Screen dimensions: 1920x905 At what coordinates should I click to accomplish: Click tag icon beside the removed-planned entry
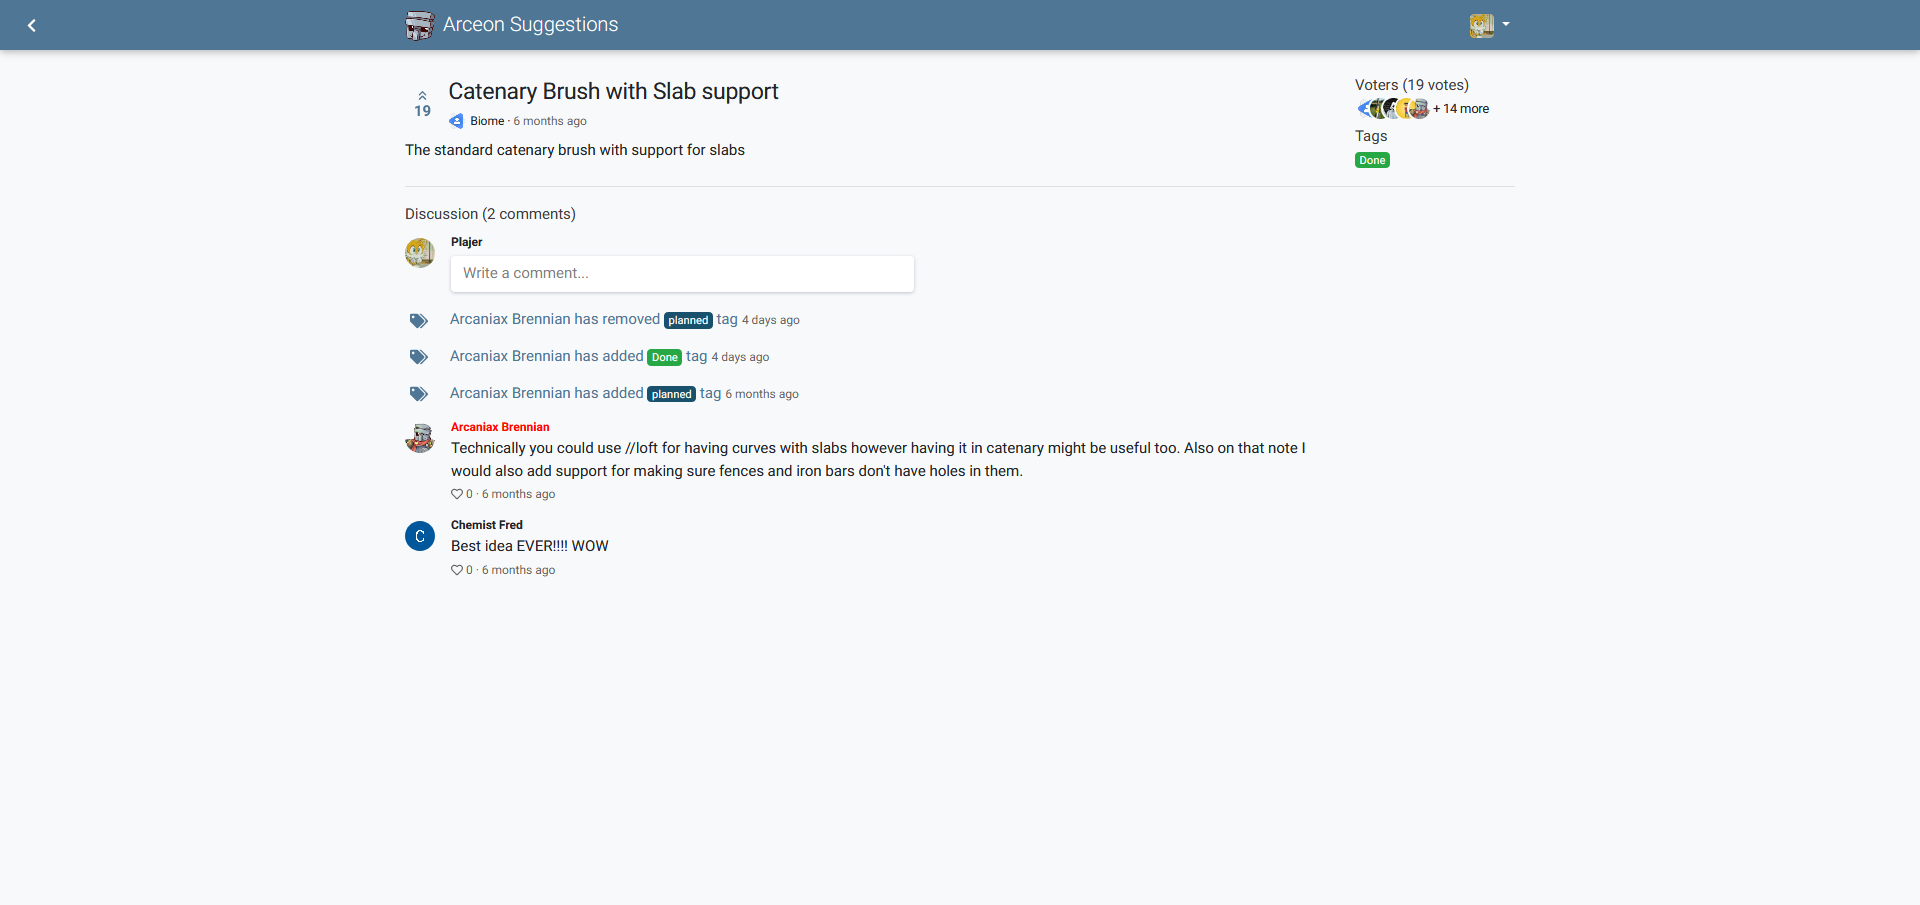tap(419, 321)
